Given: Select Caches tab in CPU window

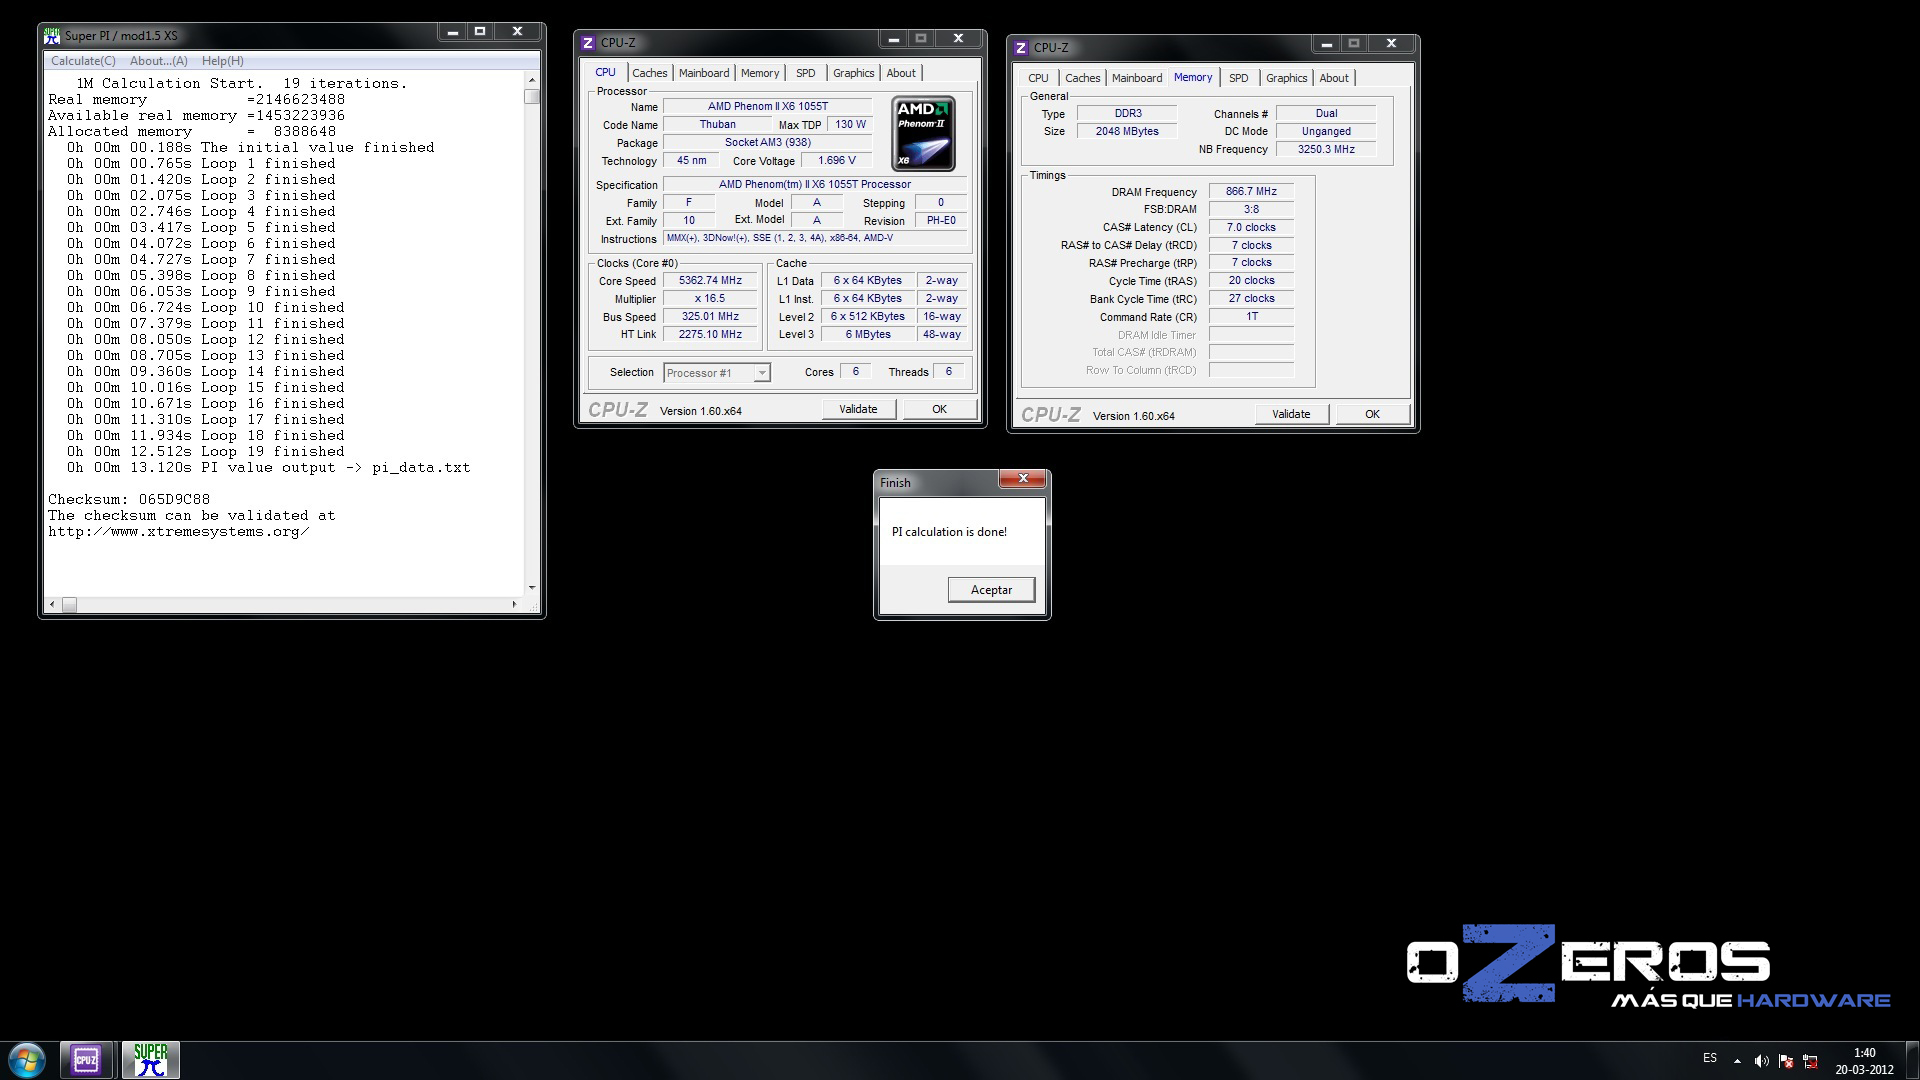Looking at the screenshot, I should click(x=649, y=73).
